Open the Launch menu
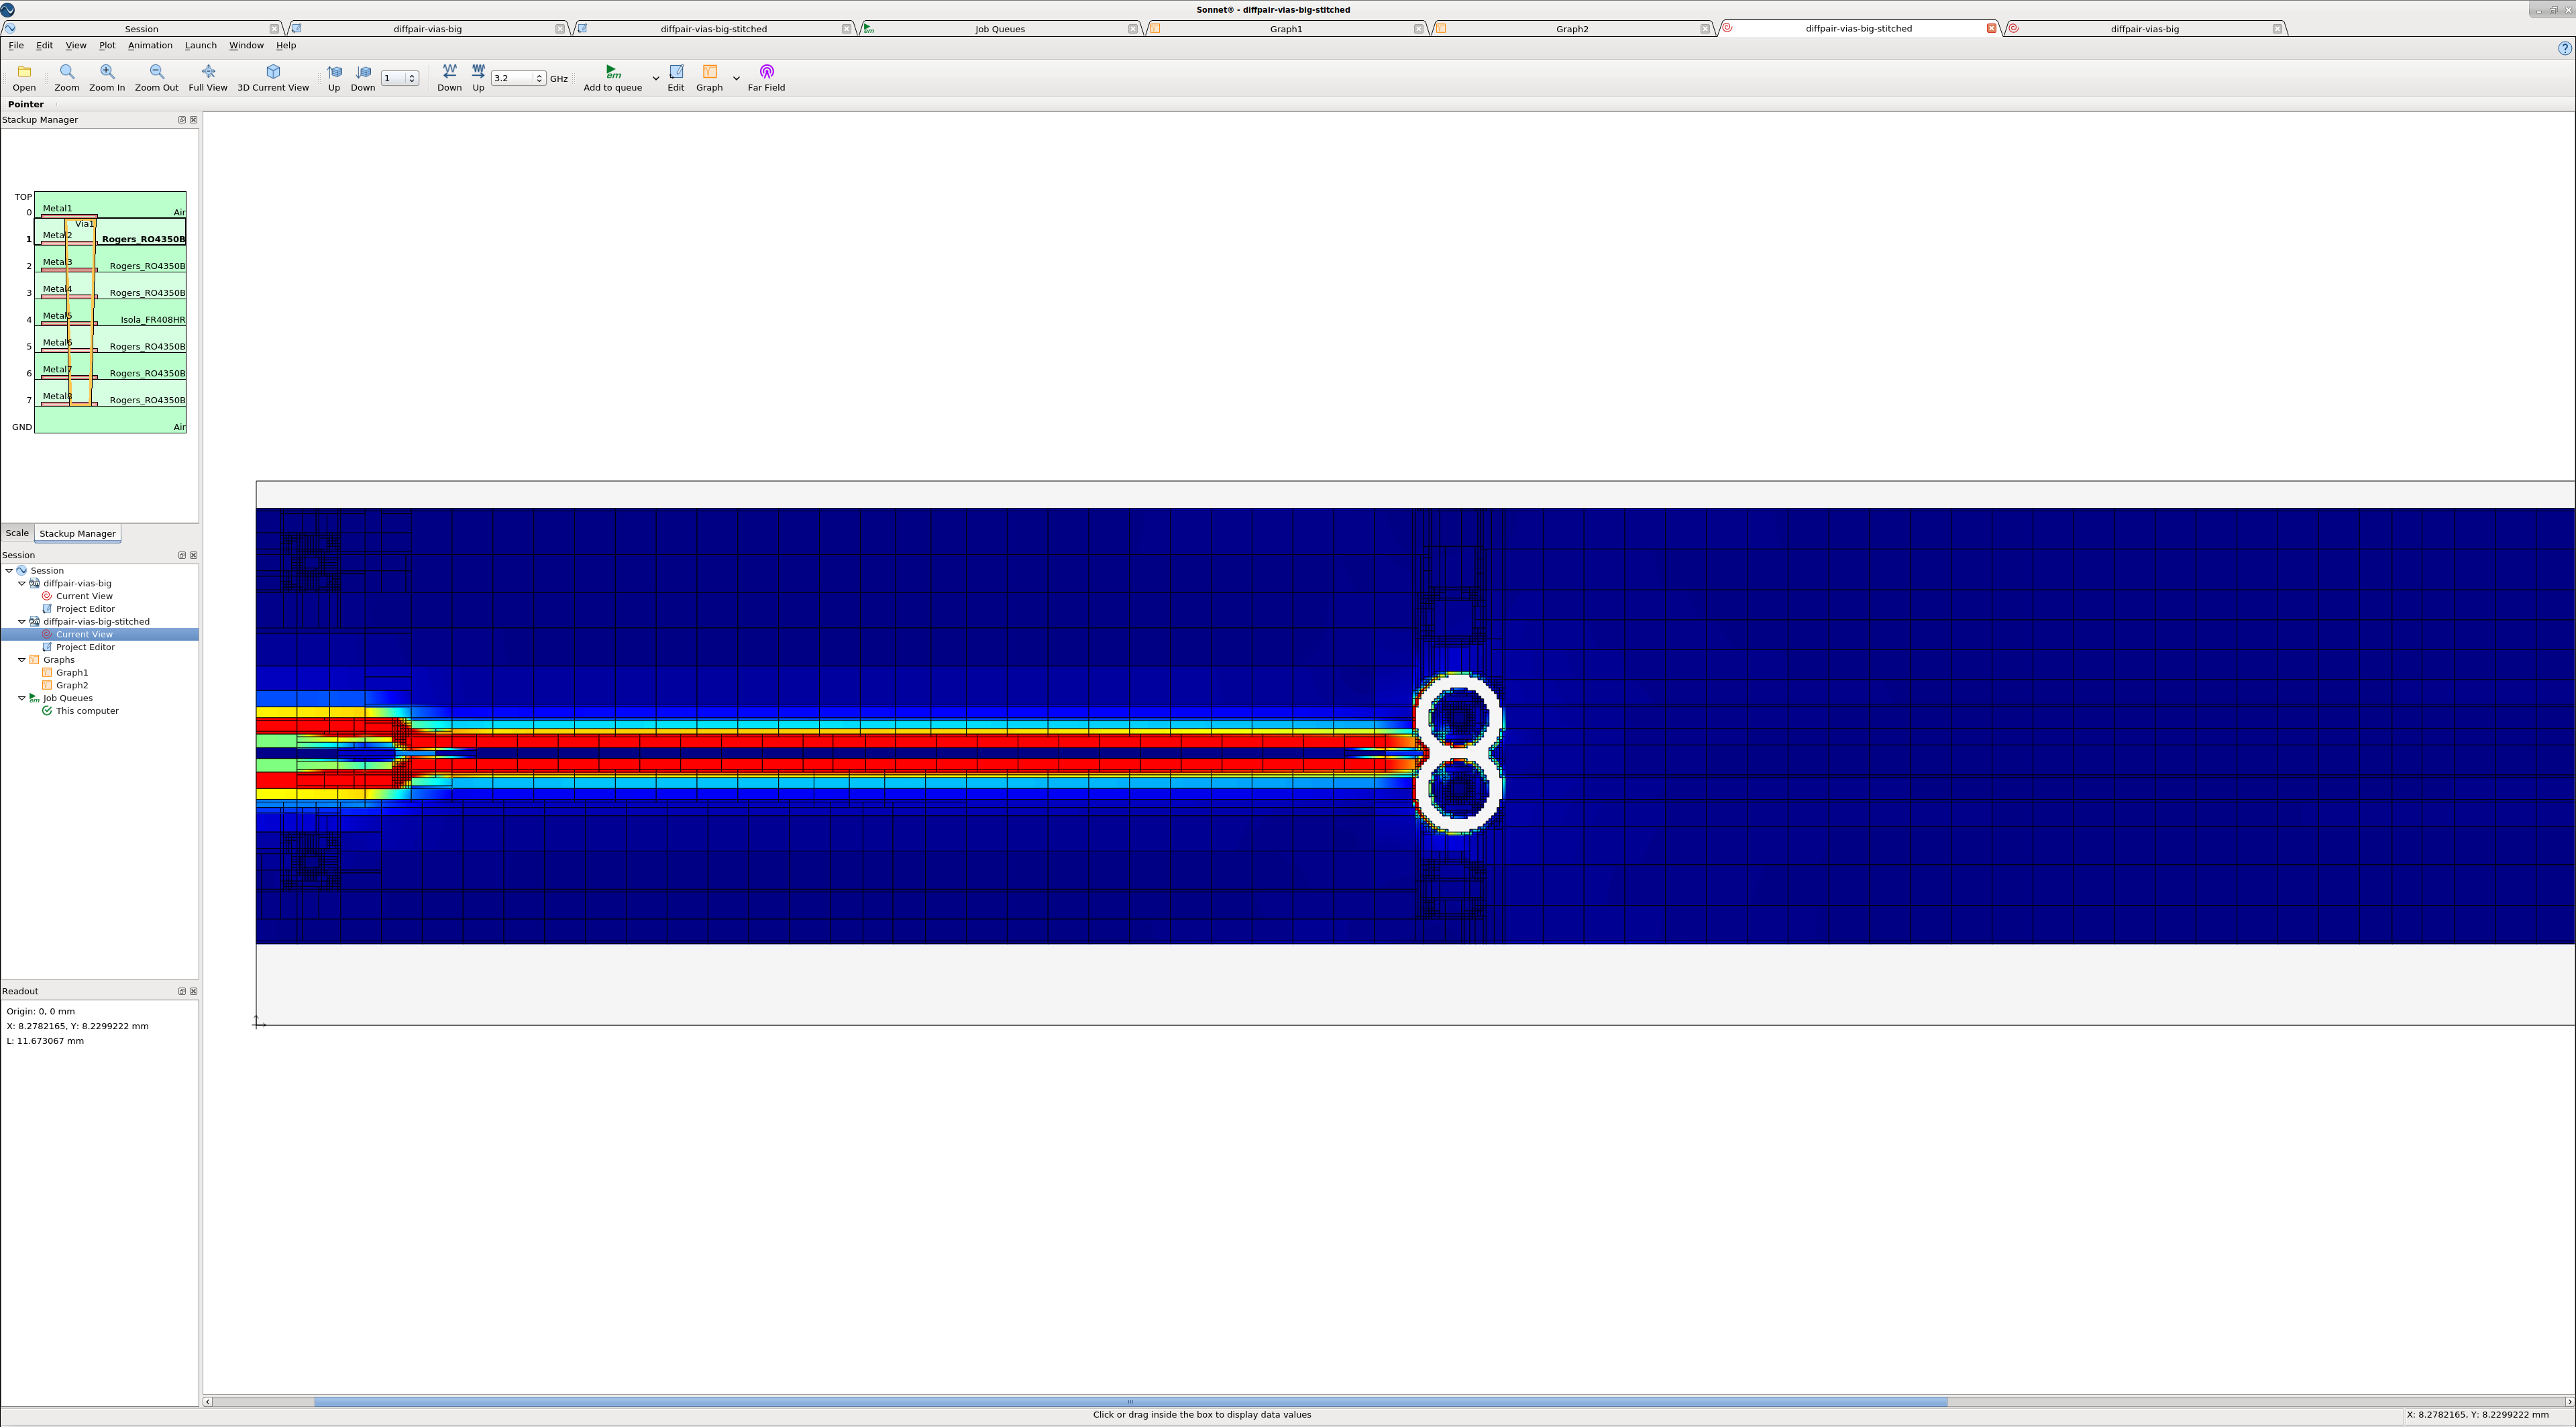The width and height of the screenshot is (2576, 1427). click(201, 46)
